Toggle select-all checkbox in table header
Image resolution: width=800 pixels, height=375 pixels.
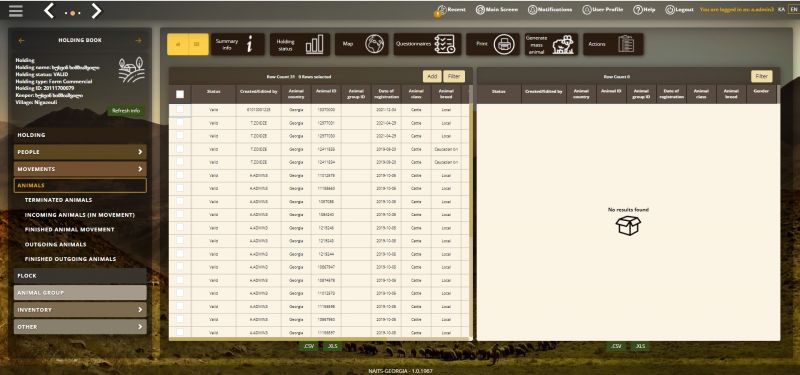(180, 94)
